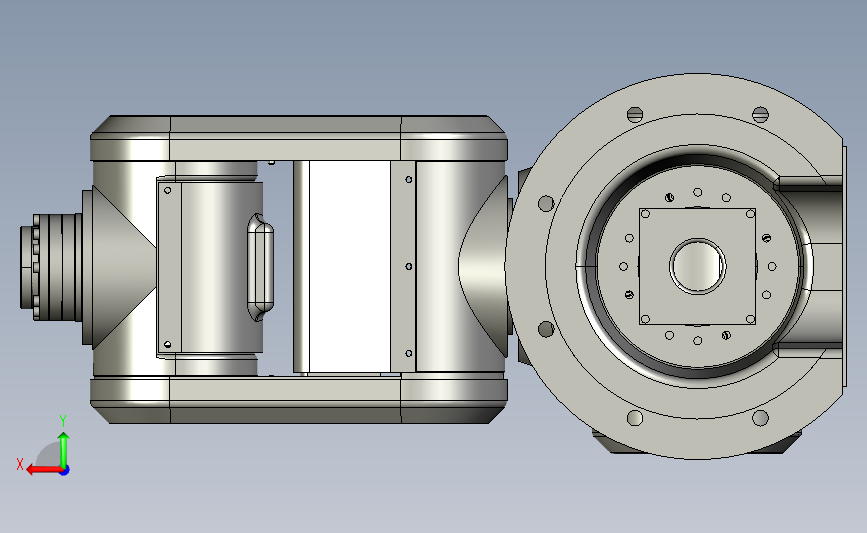Select the central circular bore in the round housing
Screen dimensions: 867x533
click(x=698, y=266)
